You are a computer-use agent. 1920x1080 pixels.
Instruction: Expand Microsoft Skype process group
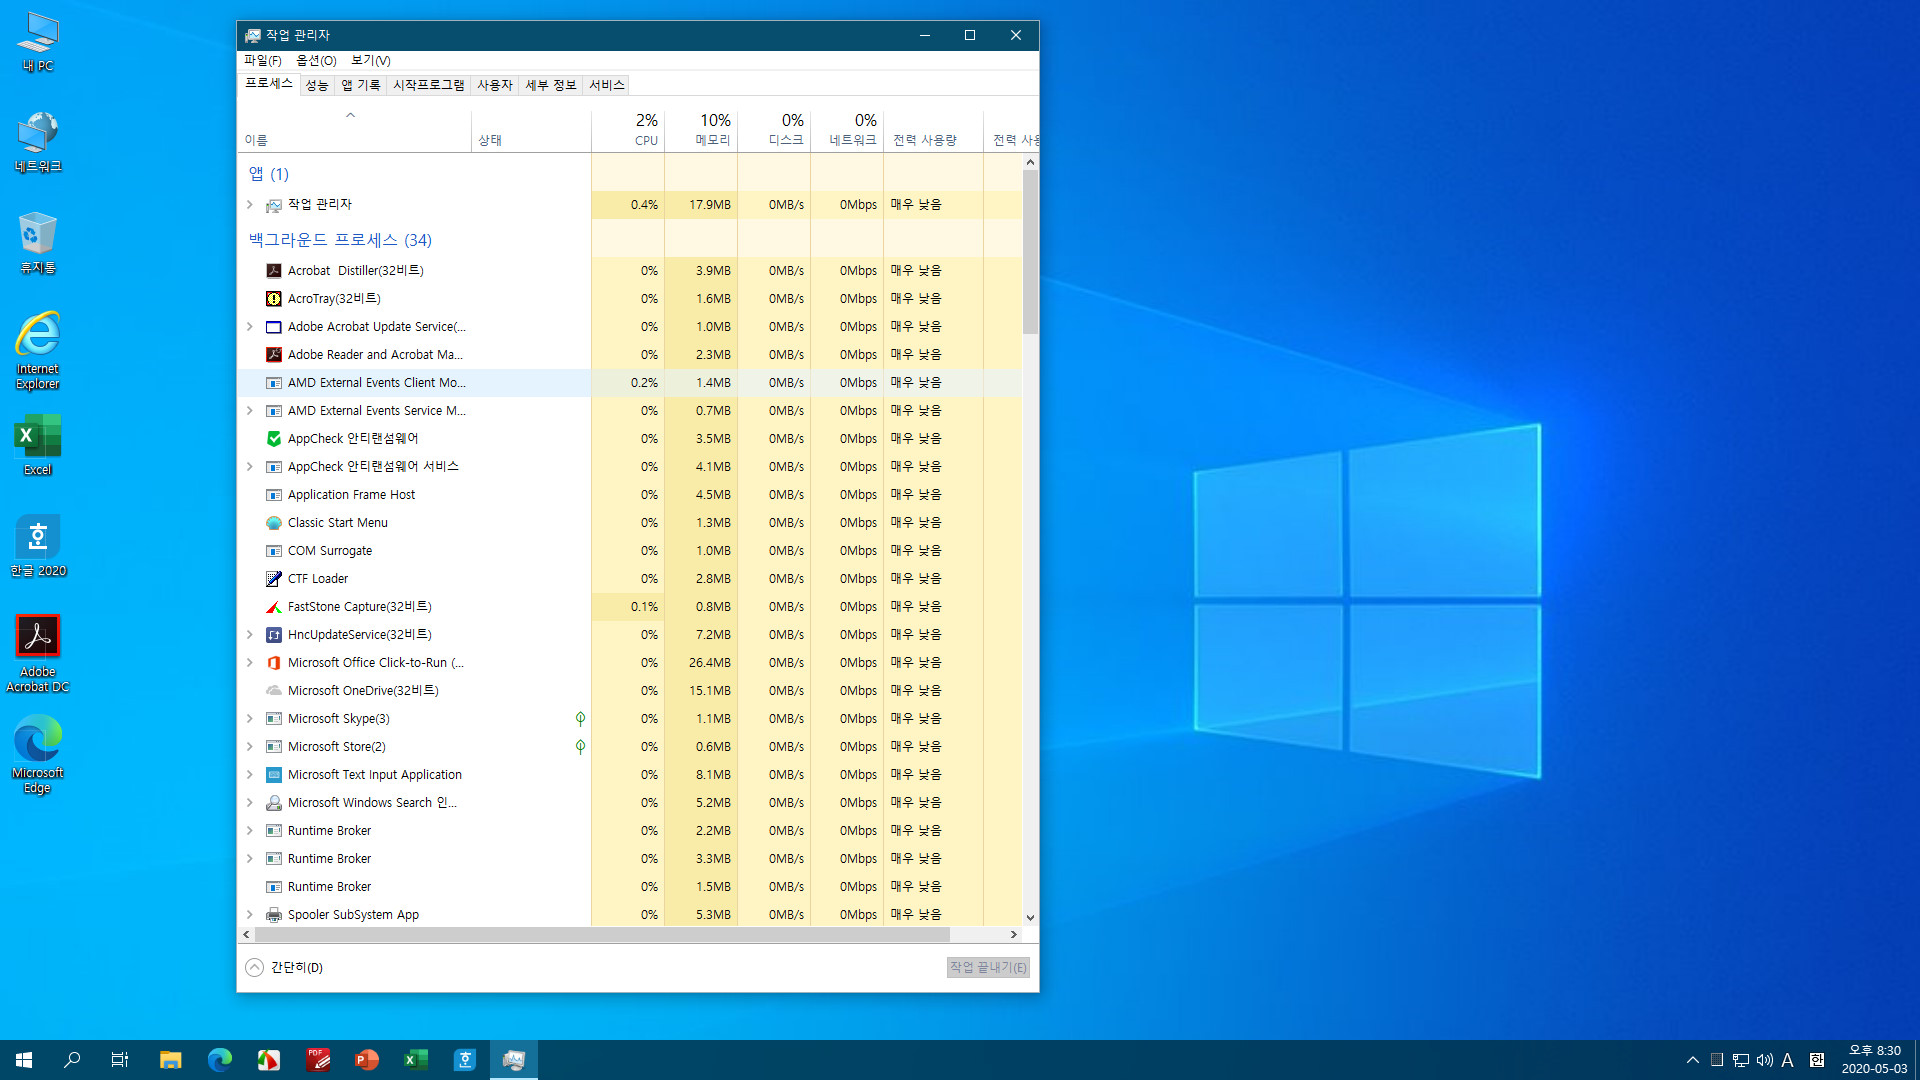[250, 719]
